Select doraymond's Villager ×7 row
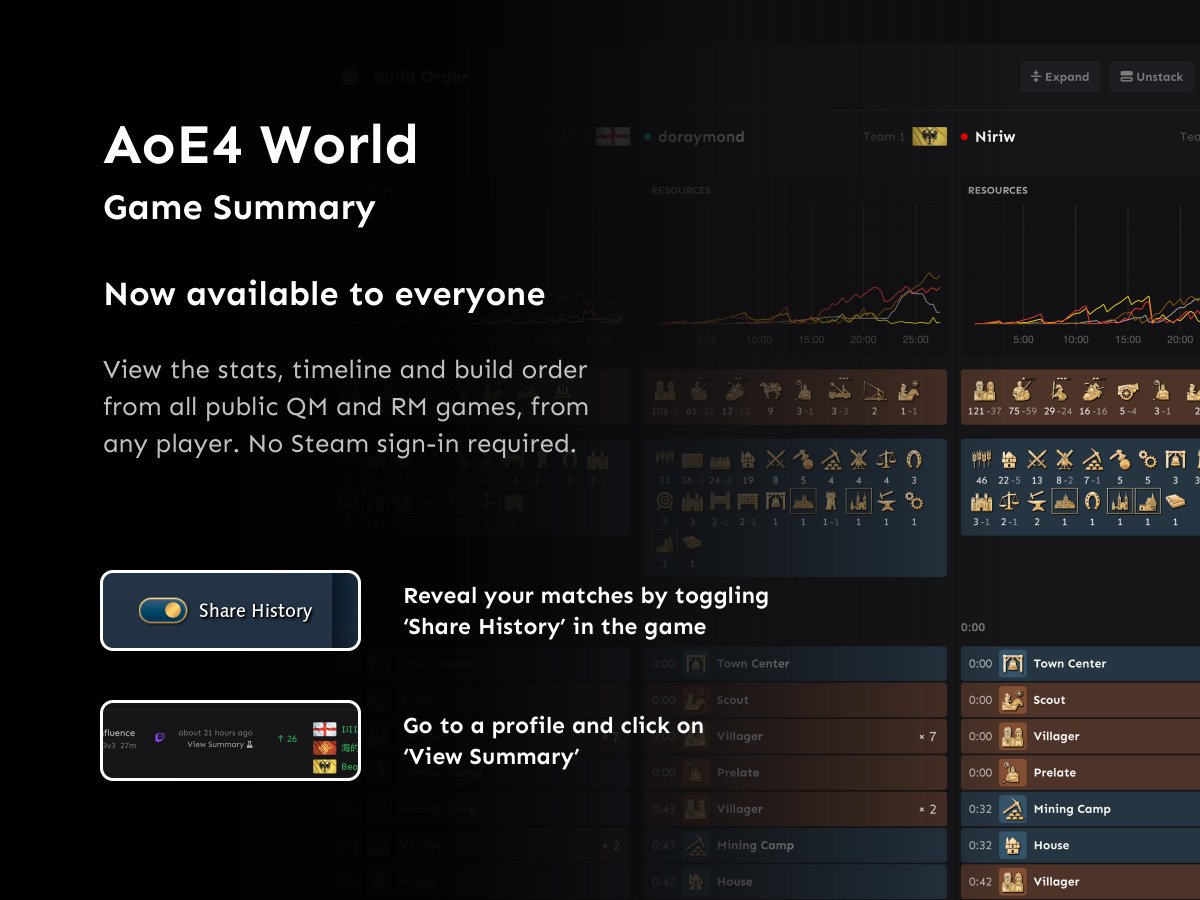 [795, 736]
